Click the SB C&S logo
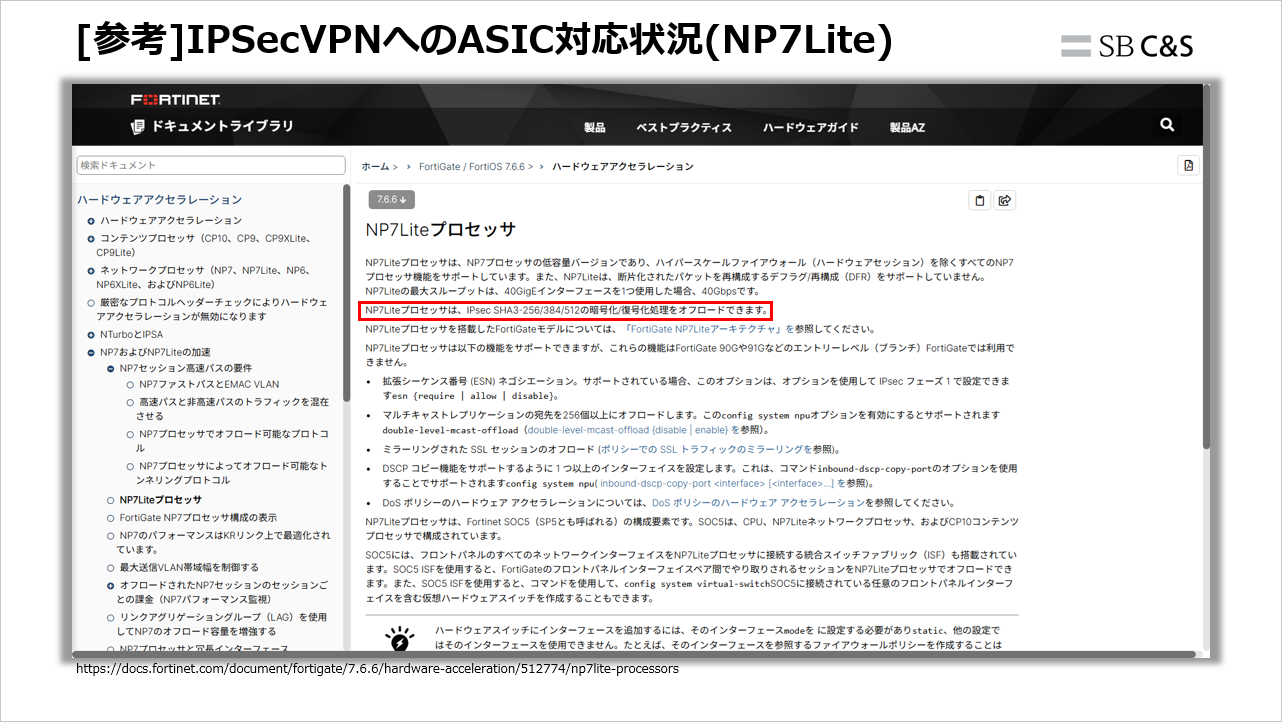 [x=1127, y=45]
